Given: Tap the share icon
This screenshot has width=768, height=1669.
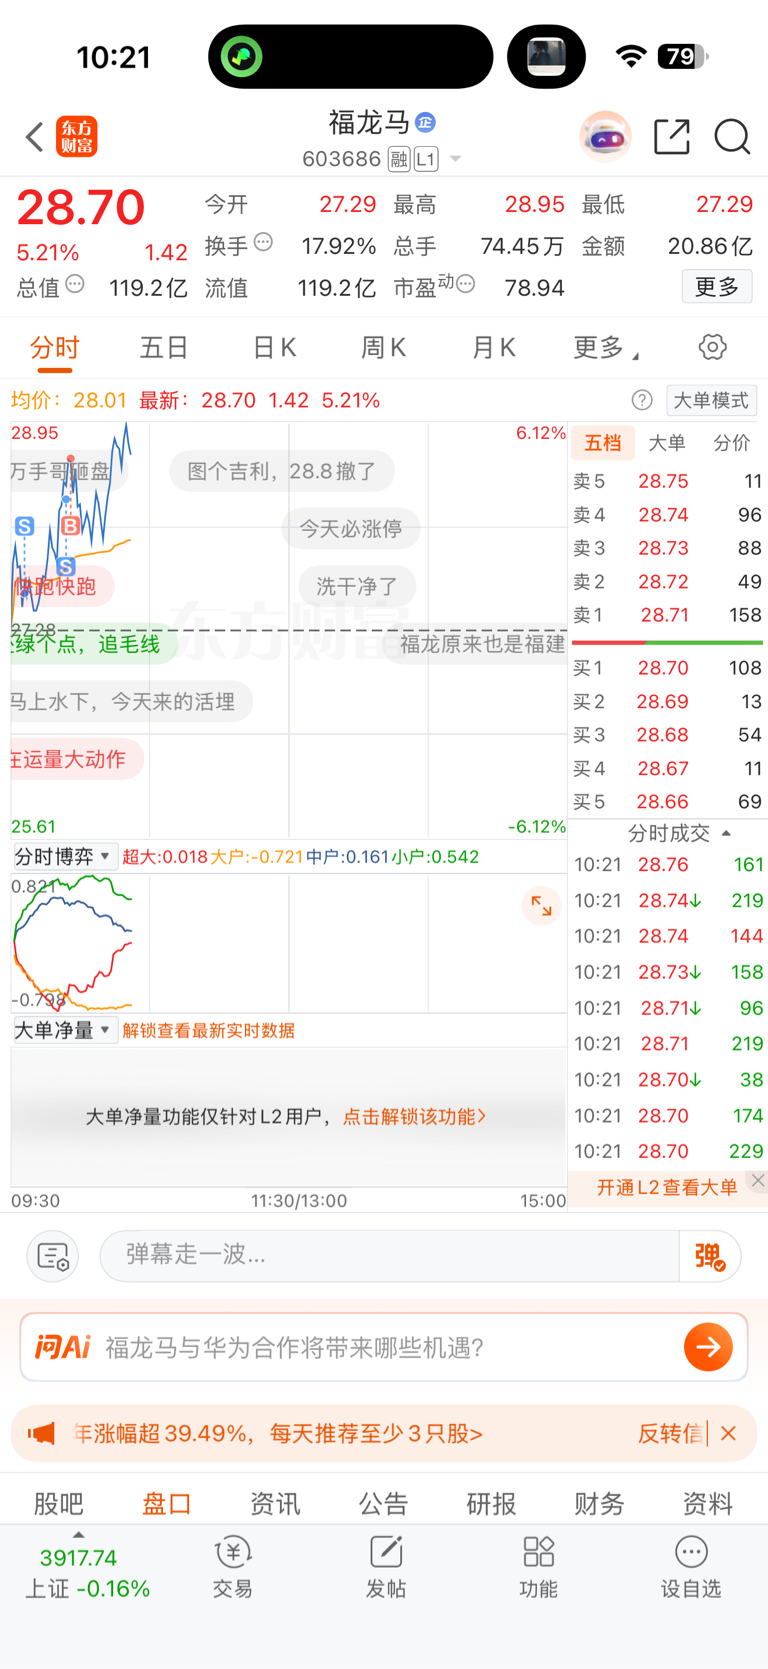Looking at the screenshot, I should click(x=672, y=137).
